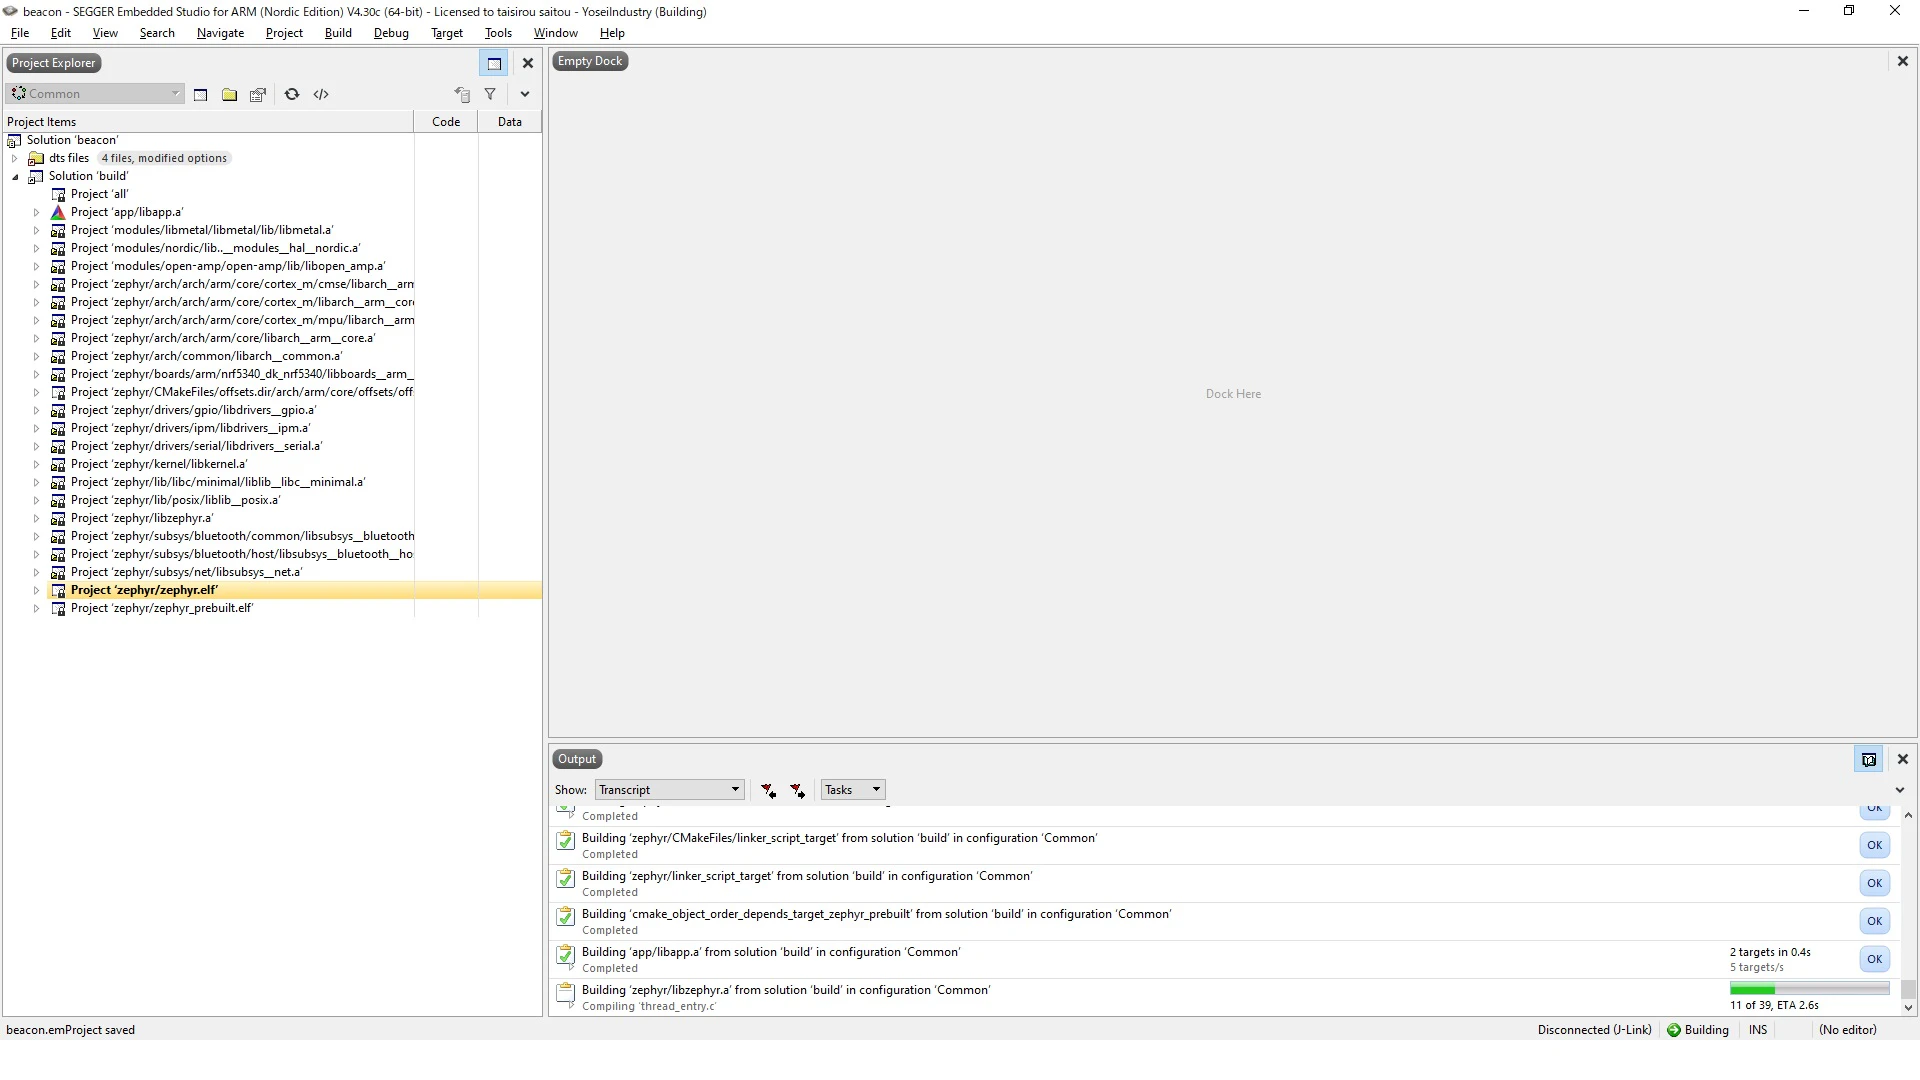
Task: Click the second red filter icon in Output
Action: [797, 790]
